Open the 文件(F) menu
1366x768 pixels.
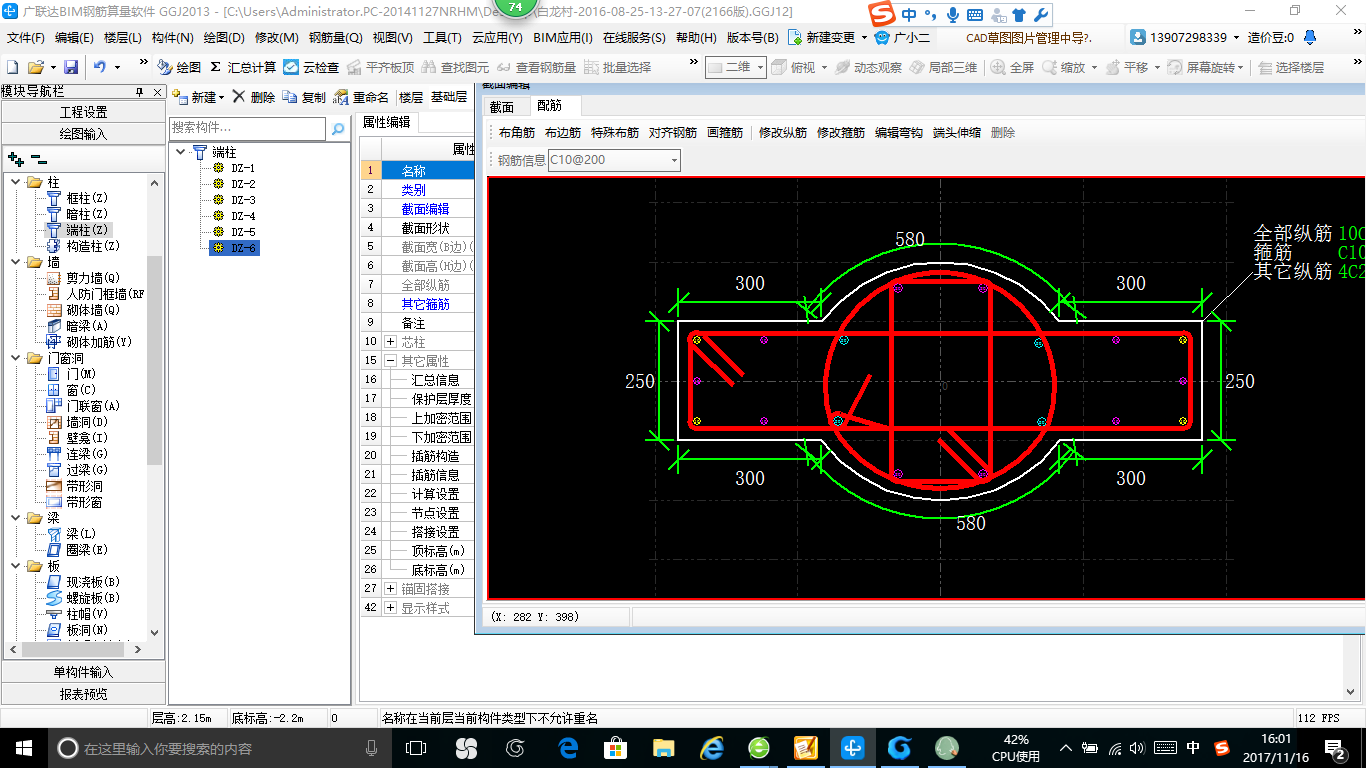click(26, 38)
